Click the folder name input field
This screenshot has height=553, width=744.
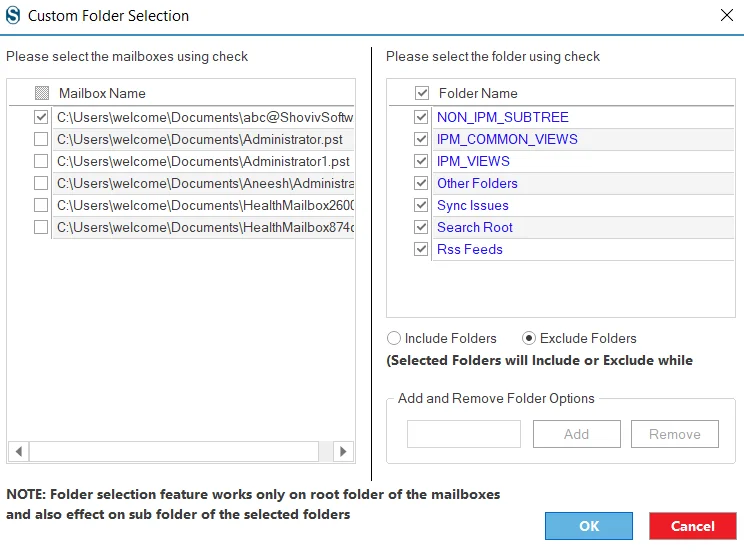pos(464,434)
